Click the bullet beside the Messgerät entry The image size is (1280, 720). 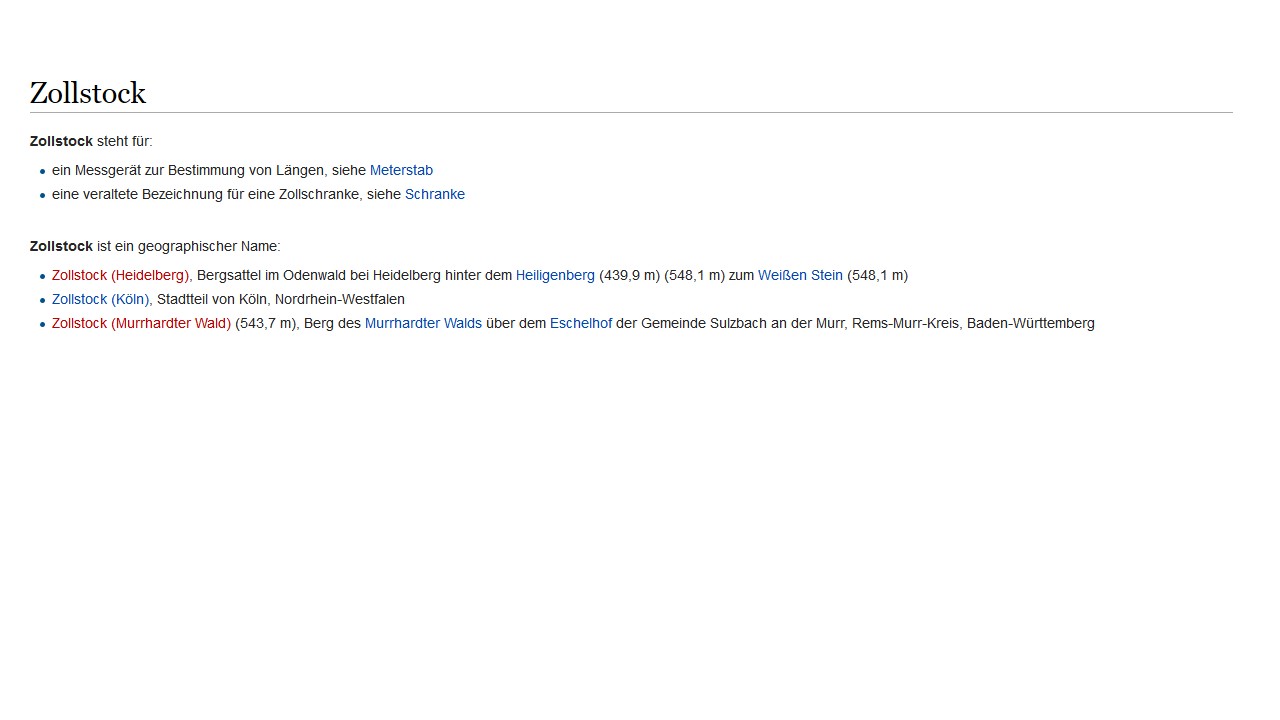[43, 171]
